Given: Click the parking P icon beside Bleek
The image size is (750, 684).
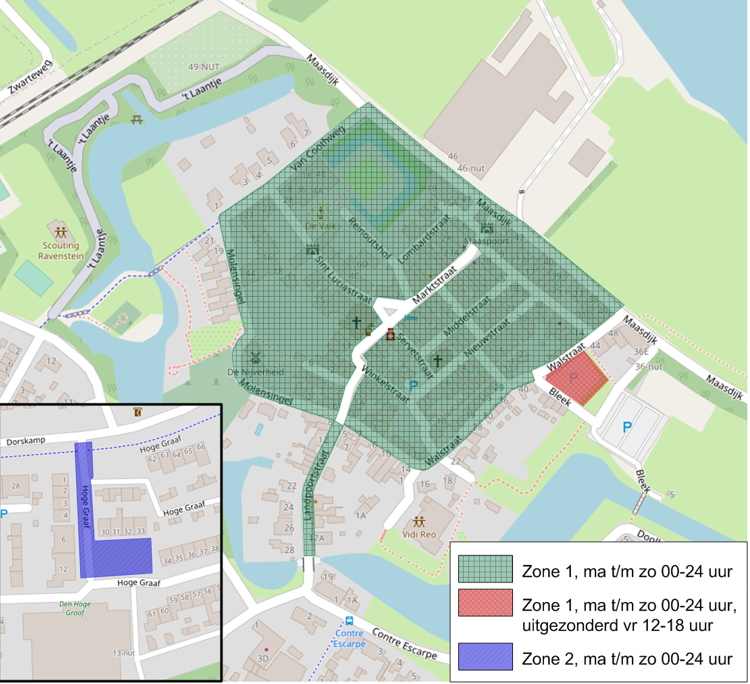Looking at the screenshot, I should 627,426.
